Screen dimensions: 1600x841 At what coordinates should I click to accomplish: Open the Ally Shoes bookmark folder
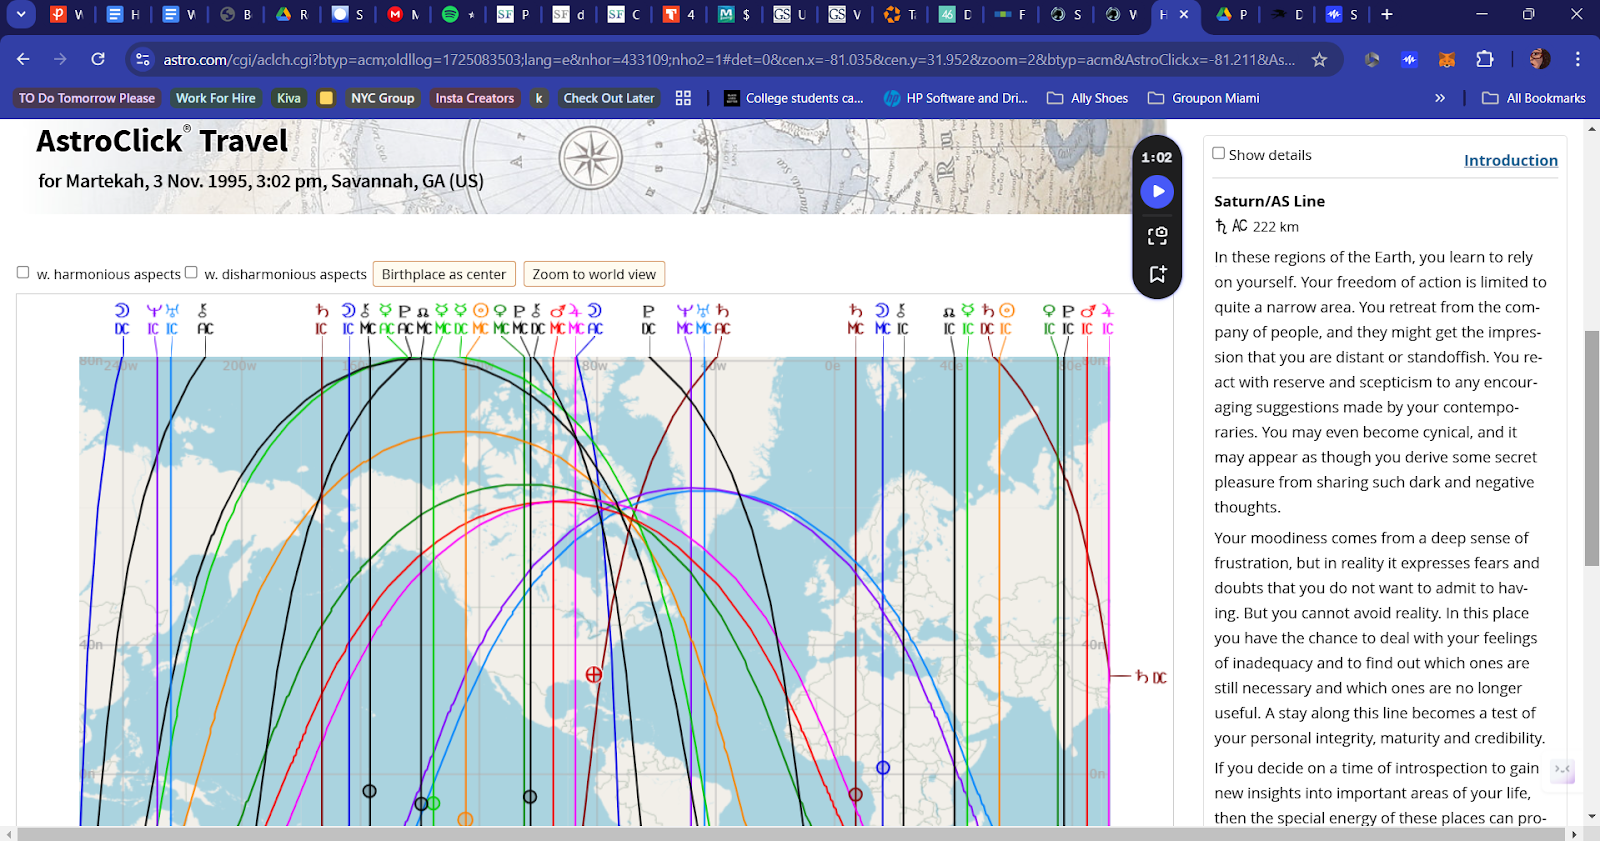click(x=1088, y=98)
